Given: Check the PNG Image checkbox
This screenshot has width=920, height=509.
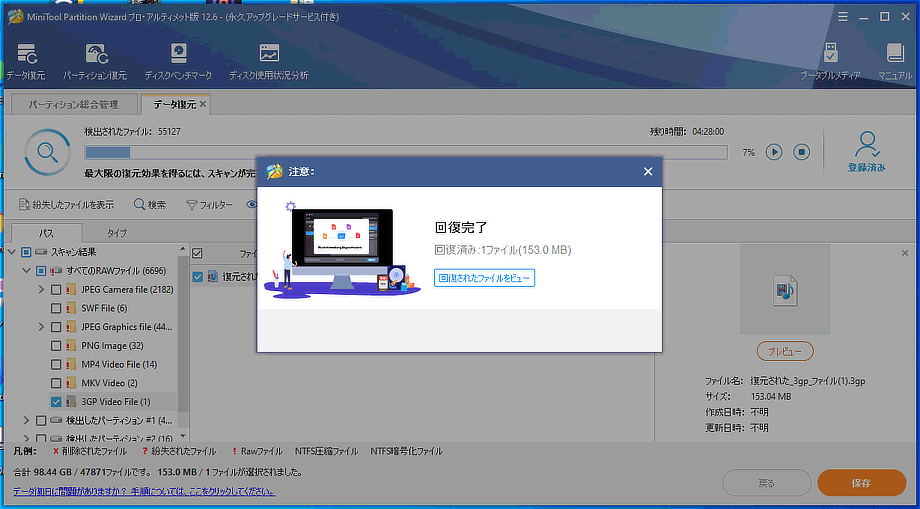Looking at the screenshot, I should point(56,346).
